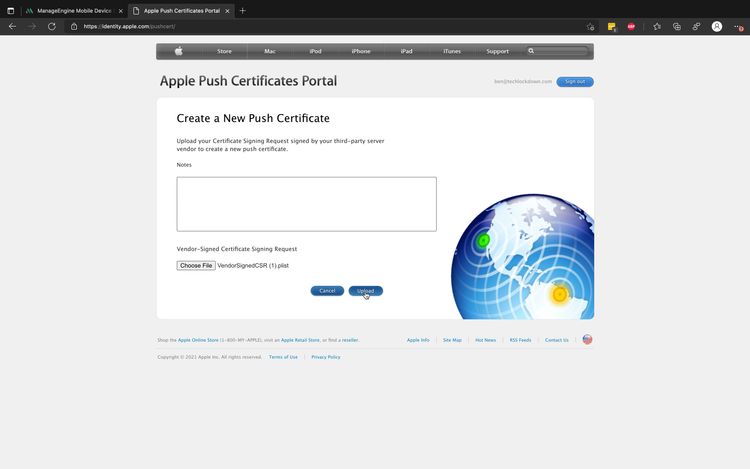Open the Store menu item
The height and width of the screenshot is (469, 750).
(x=224, y=51)
